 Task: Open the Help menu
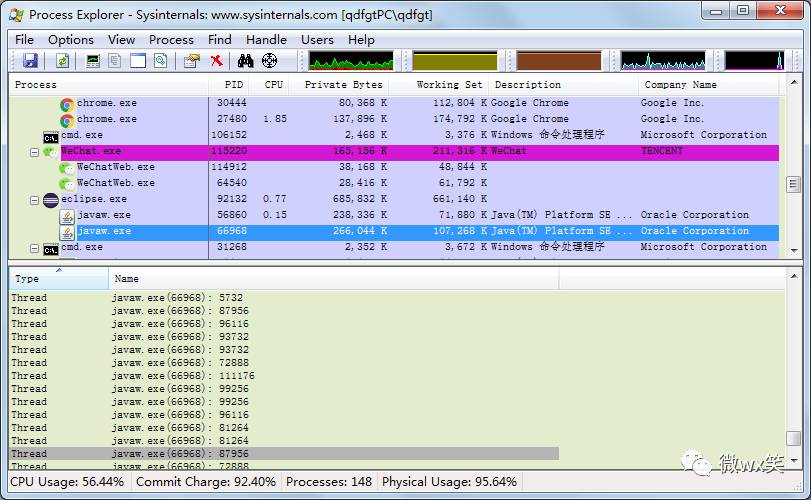[361, 40]
